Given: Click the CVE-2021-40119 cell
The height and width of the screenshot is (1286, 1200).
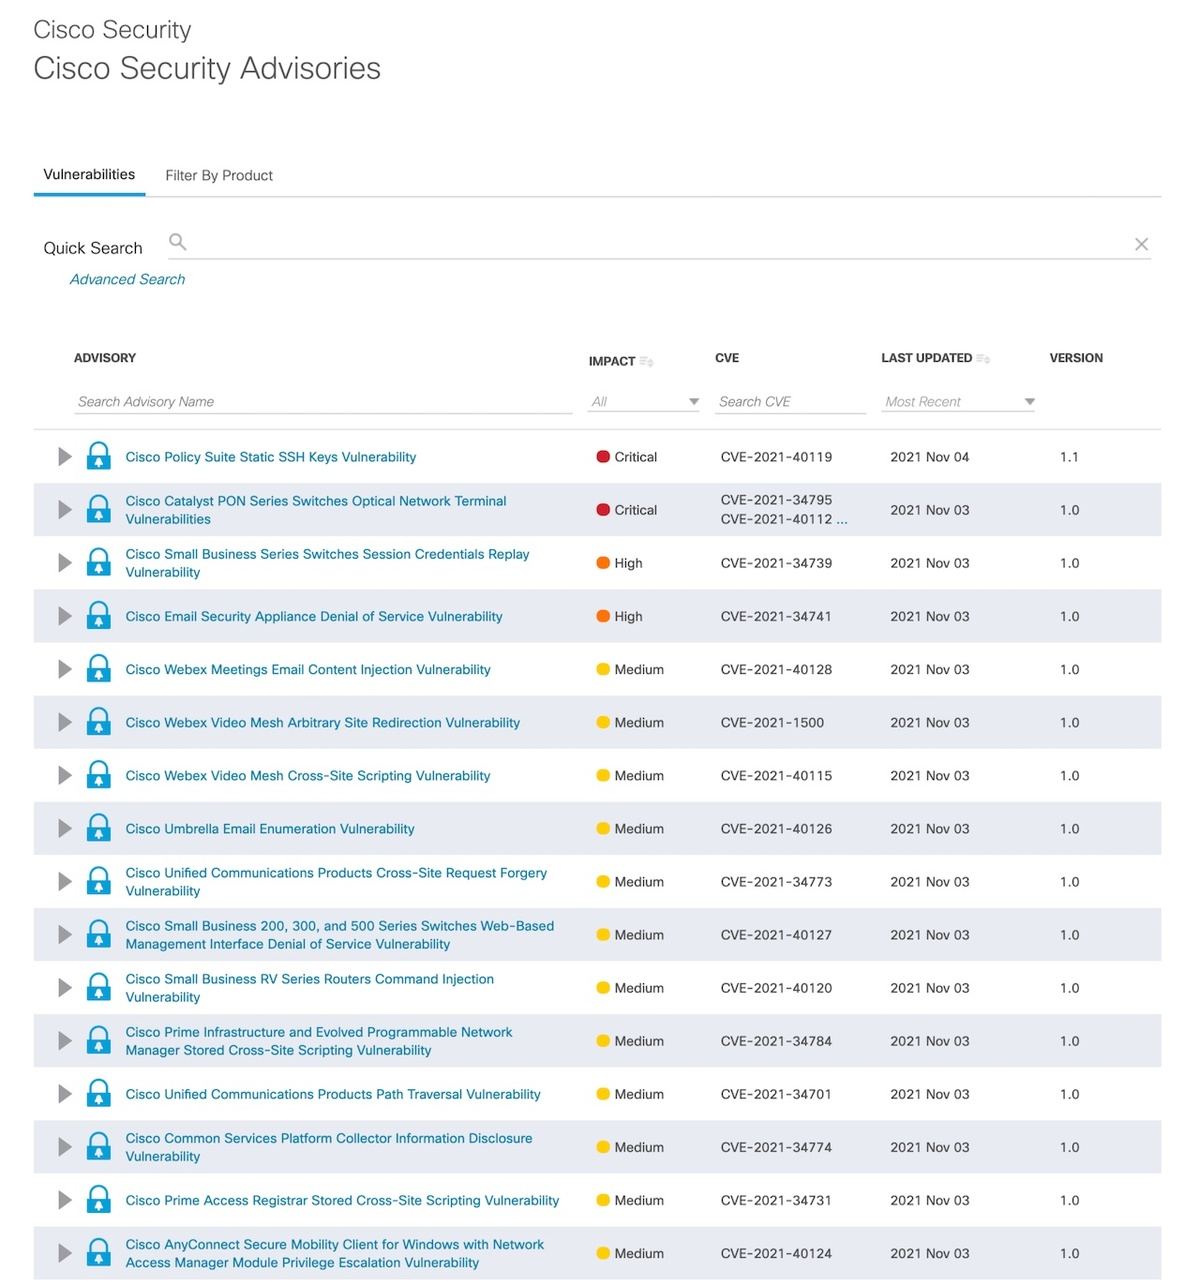Looking at the screenshot, I should click(x=776, y=457).
